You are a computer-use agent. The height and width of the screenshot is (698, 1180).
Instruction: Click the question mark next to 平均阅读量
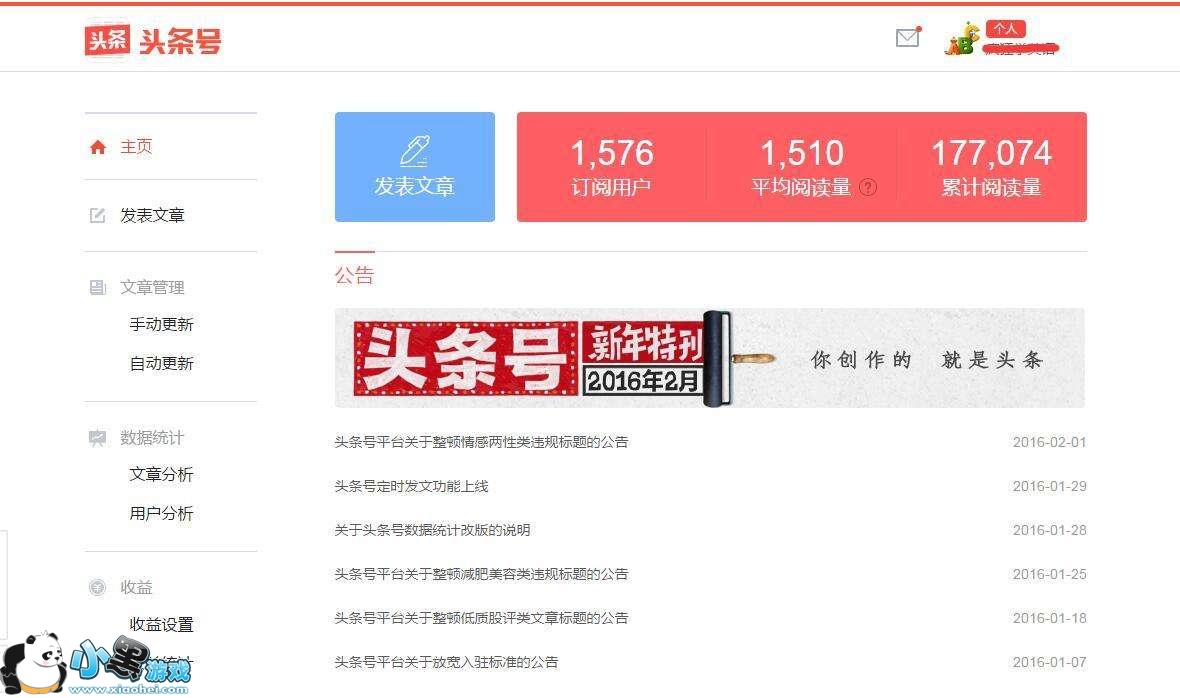(x=868, y=187)
